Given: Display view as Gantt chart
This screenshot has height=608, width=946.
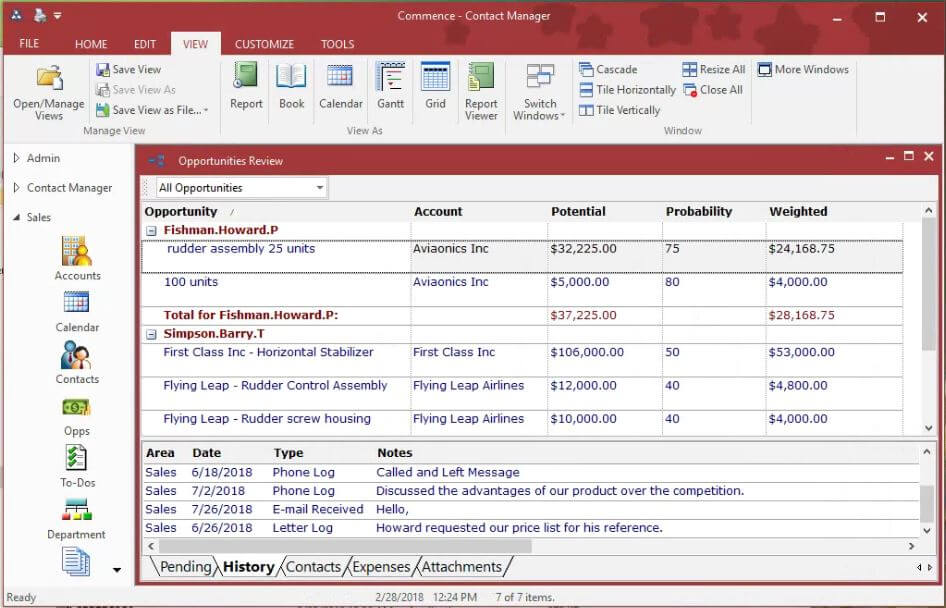Looking at the screenshot, I should 390,86.
